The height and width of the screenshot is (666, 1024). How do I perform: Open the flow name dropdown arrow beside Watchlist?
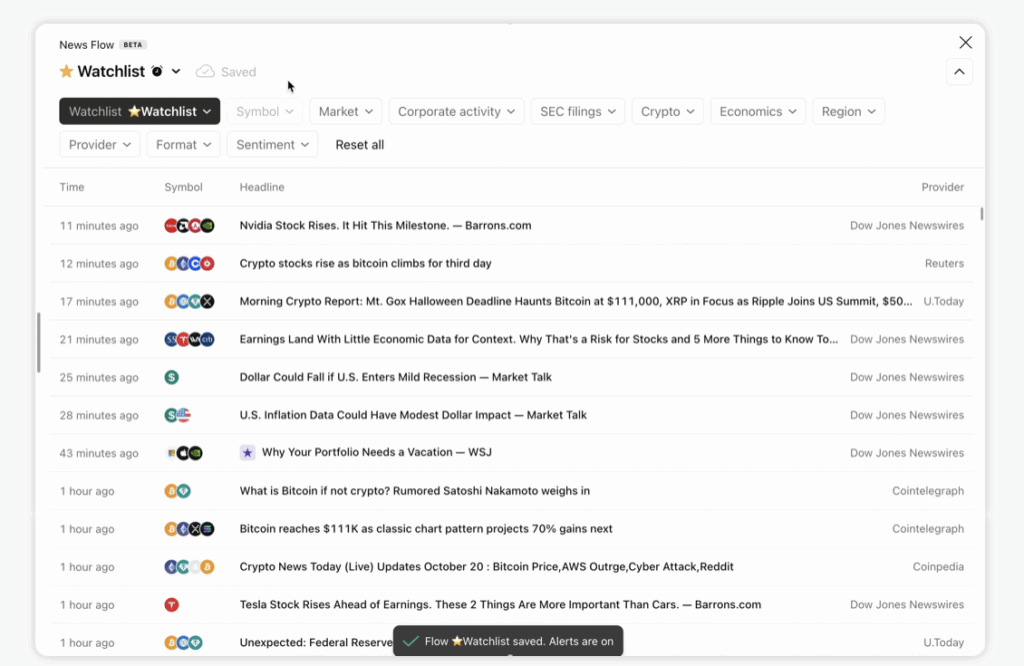pyautogui.click(x=176, y=72)
